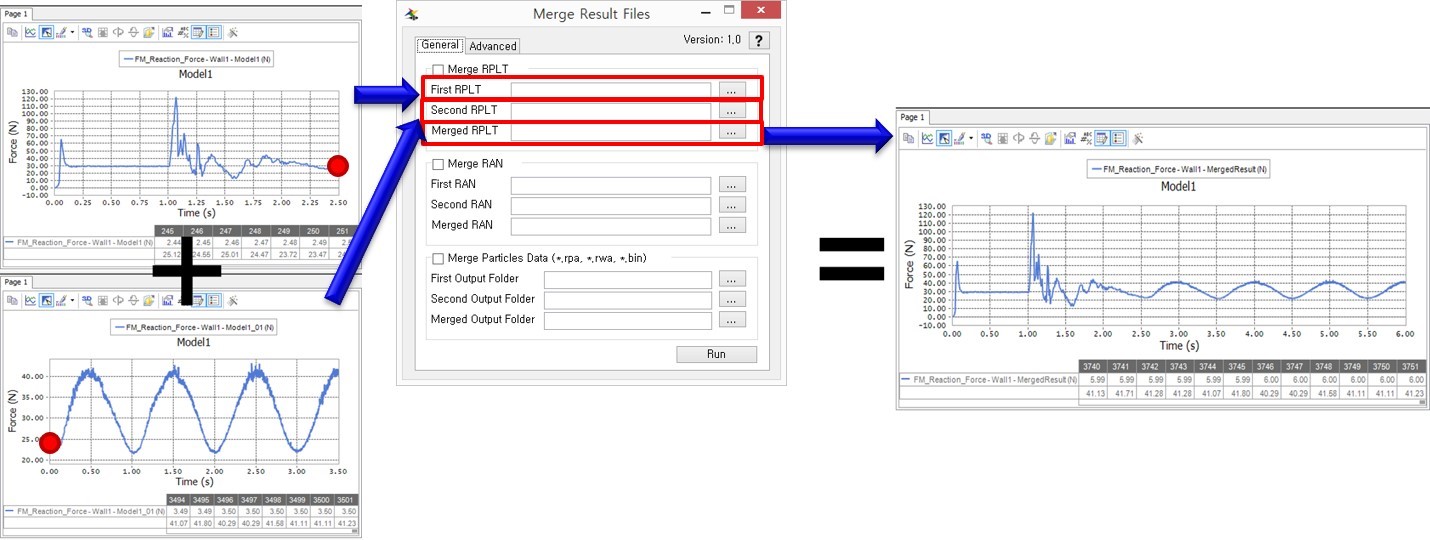Browse for the First RPLT file
The height and width of the screenshot is (540, 1430).
[x=731, y=90]
